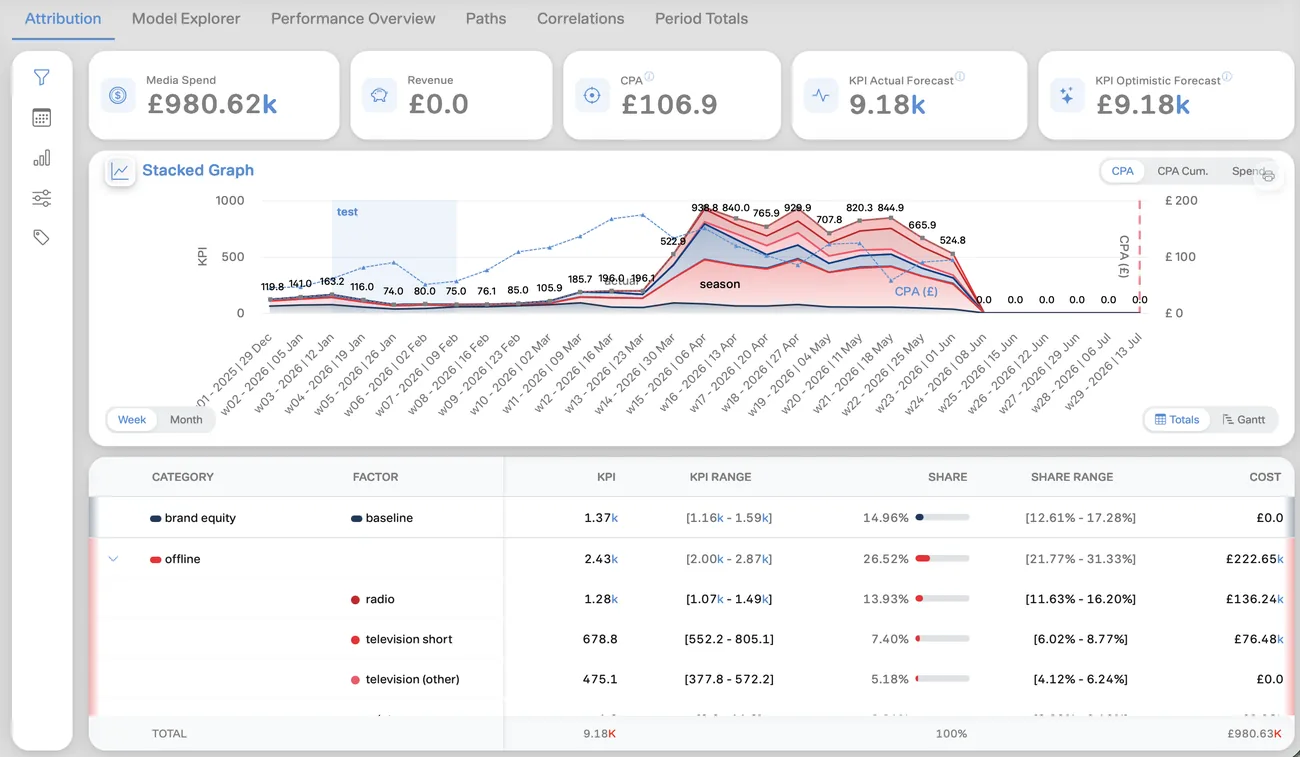Click the radio factor color dot
The image size is (1300, 757).
coord(356,600)
